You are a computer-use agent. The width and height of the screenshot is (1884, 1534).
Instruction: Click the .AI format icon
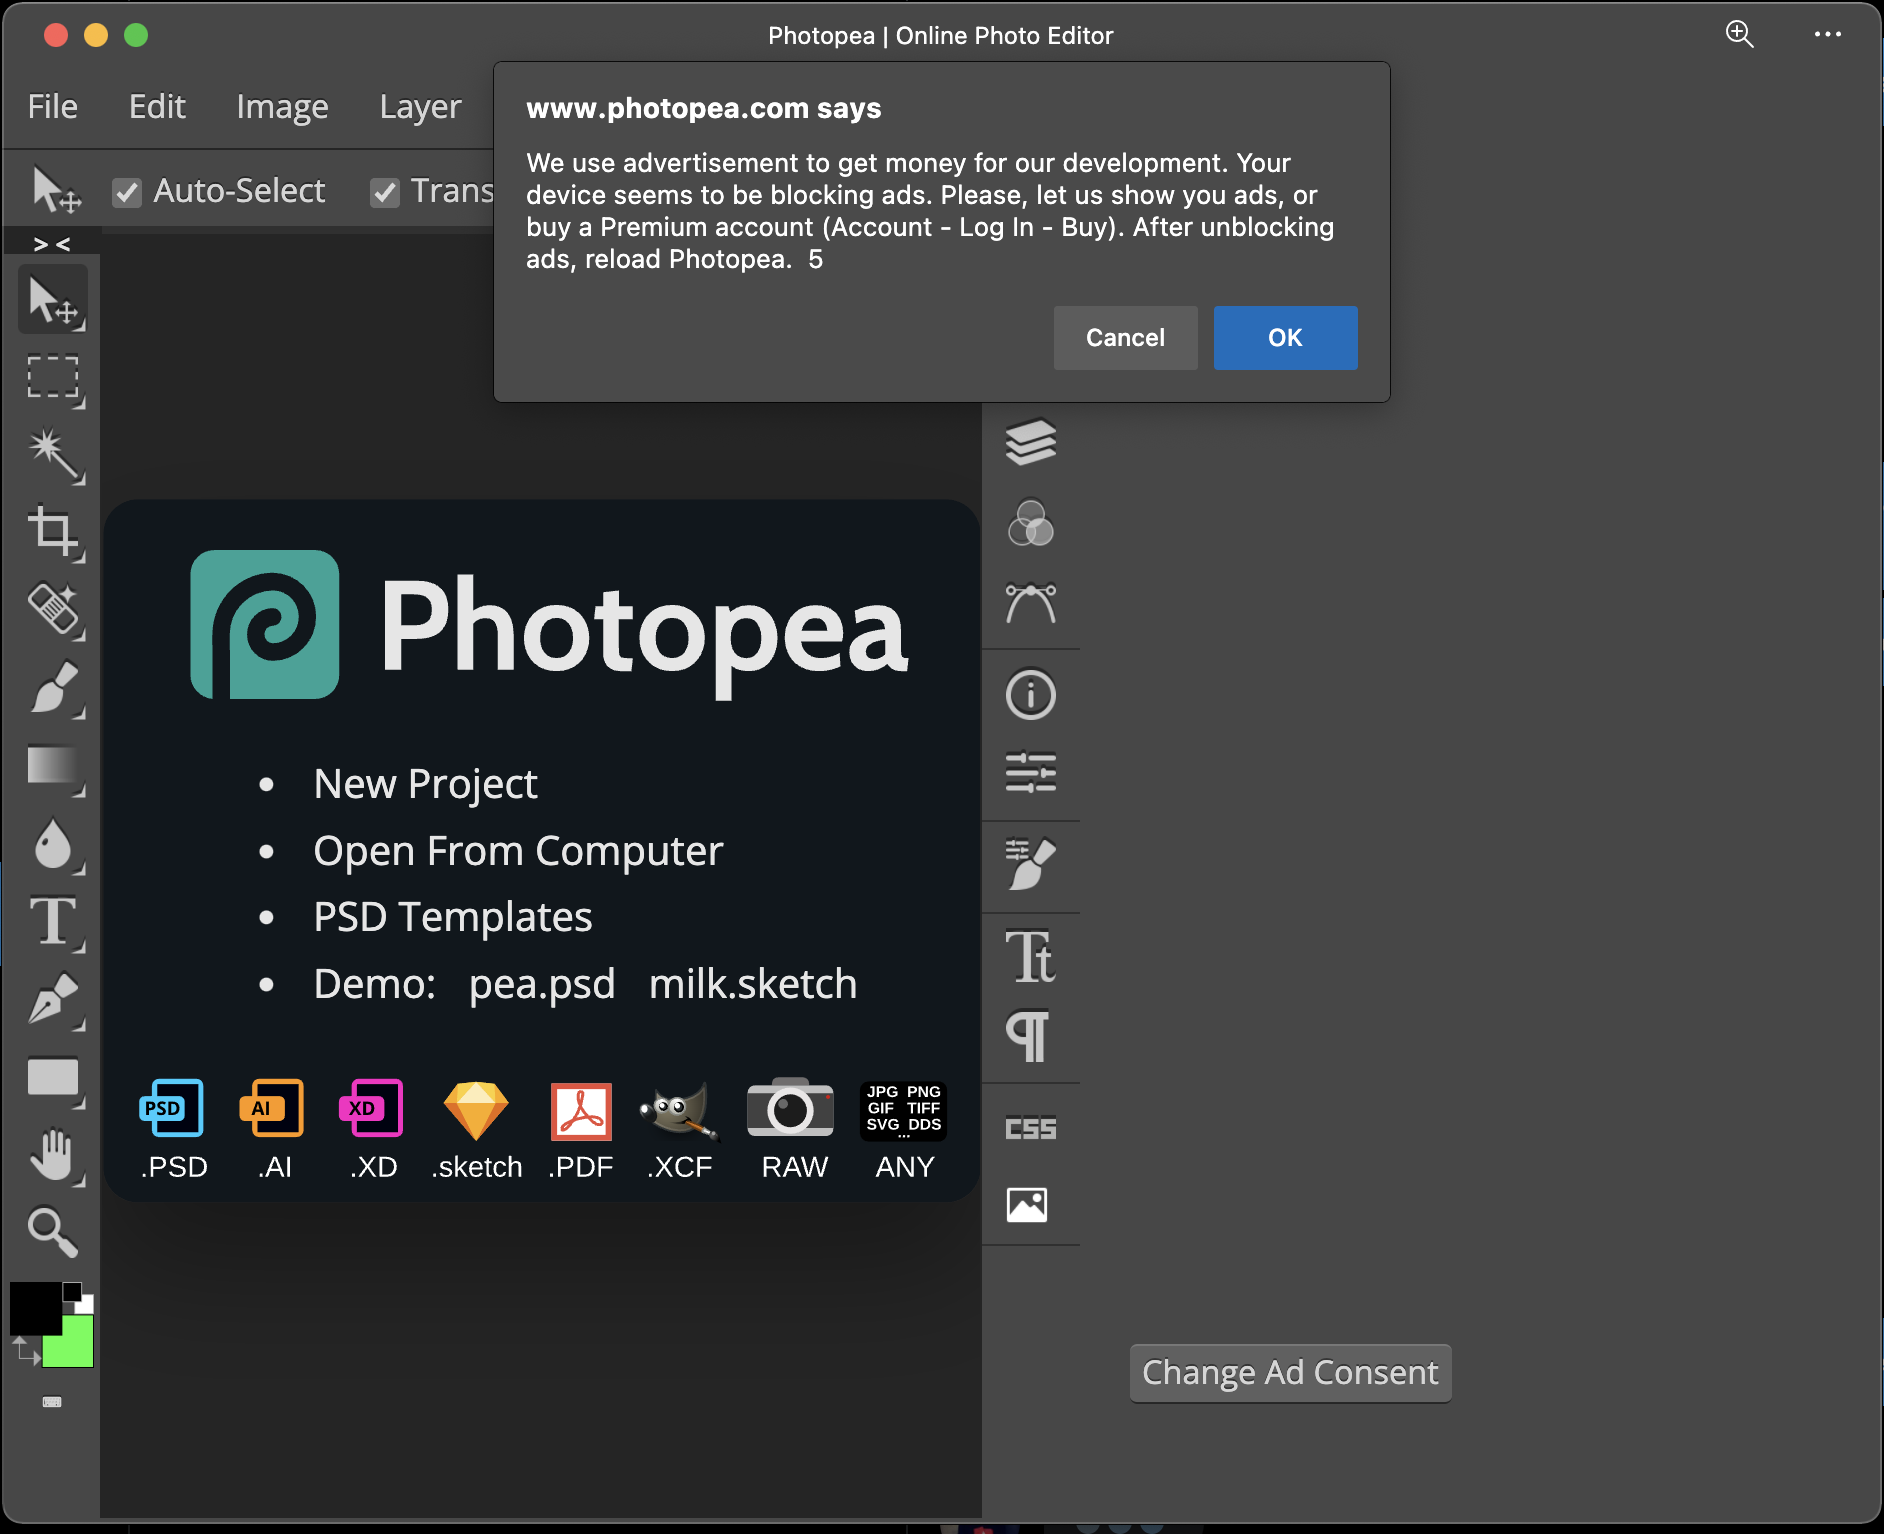pos(272,1108)
